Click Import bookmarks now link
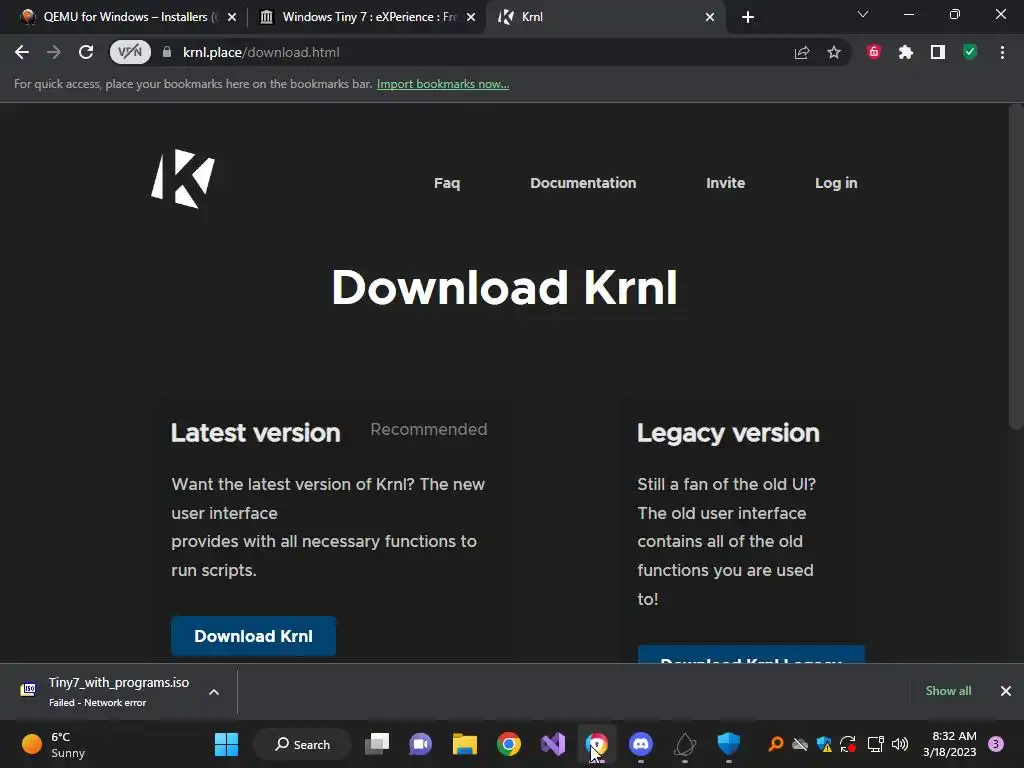Viewport: 1024px width, 768px height. (x=443, y=84)
